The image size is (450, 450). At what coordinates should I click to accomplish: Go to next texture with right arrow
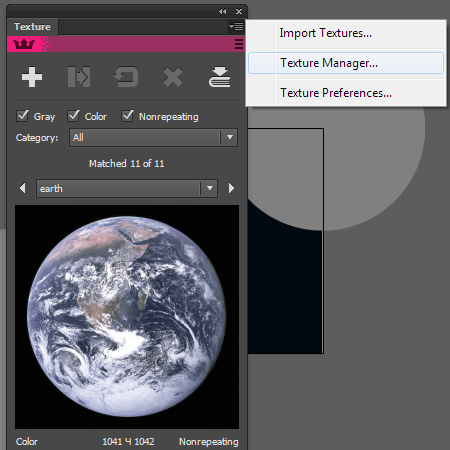231,188
